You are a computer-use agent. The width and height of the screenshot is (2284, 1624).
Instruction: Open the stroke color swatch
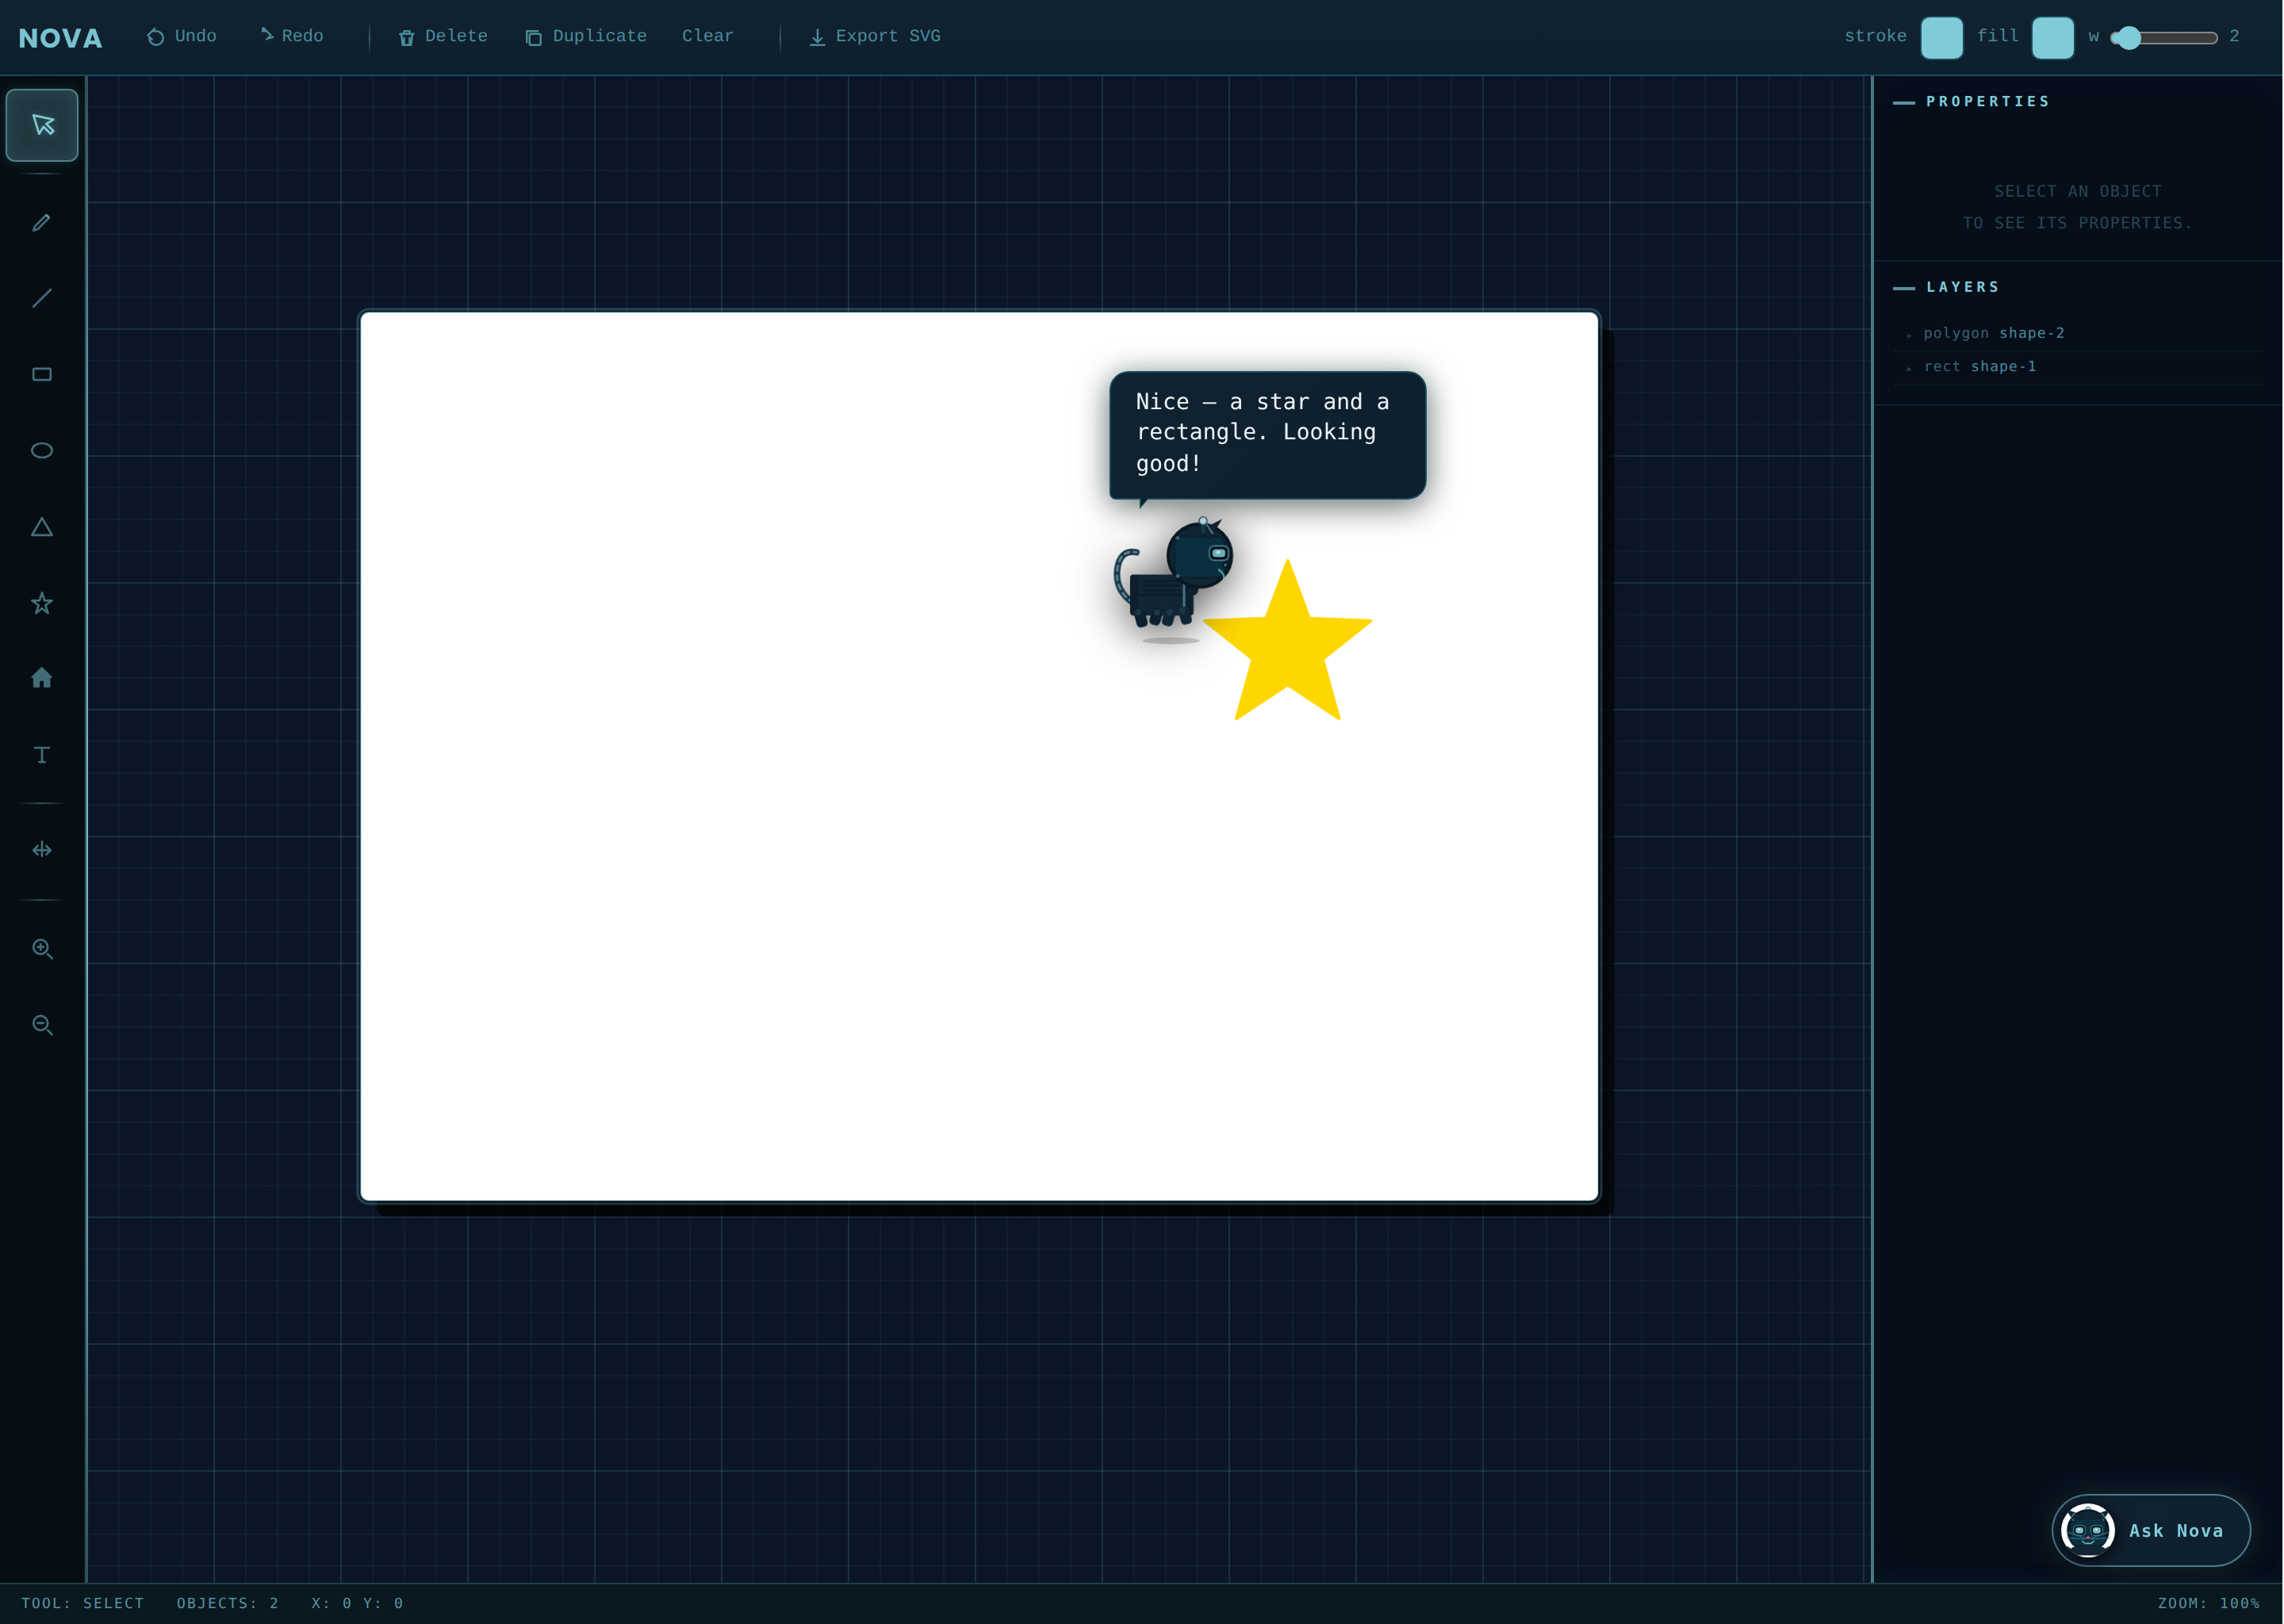(x=1942, y=38)
